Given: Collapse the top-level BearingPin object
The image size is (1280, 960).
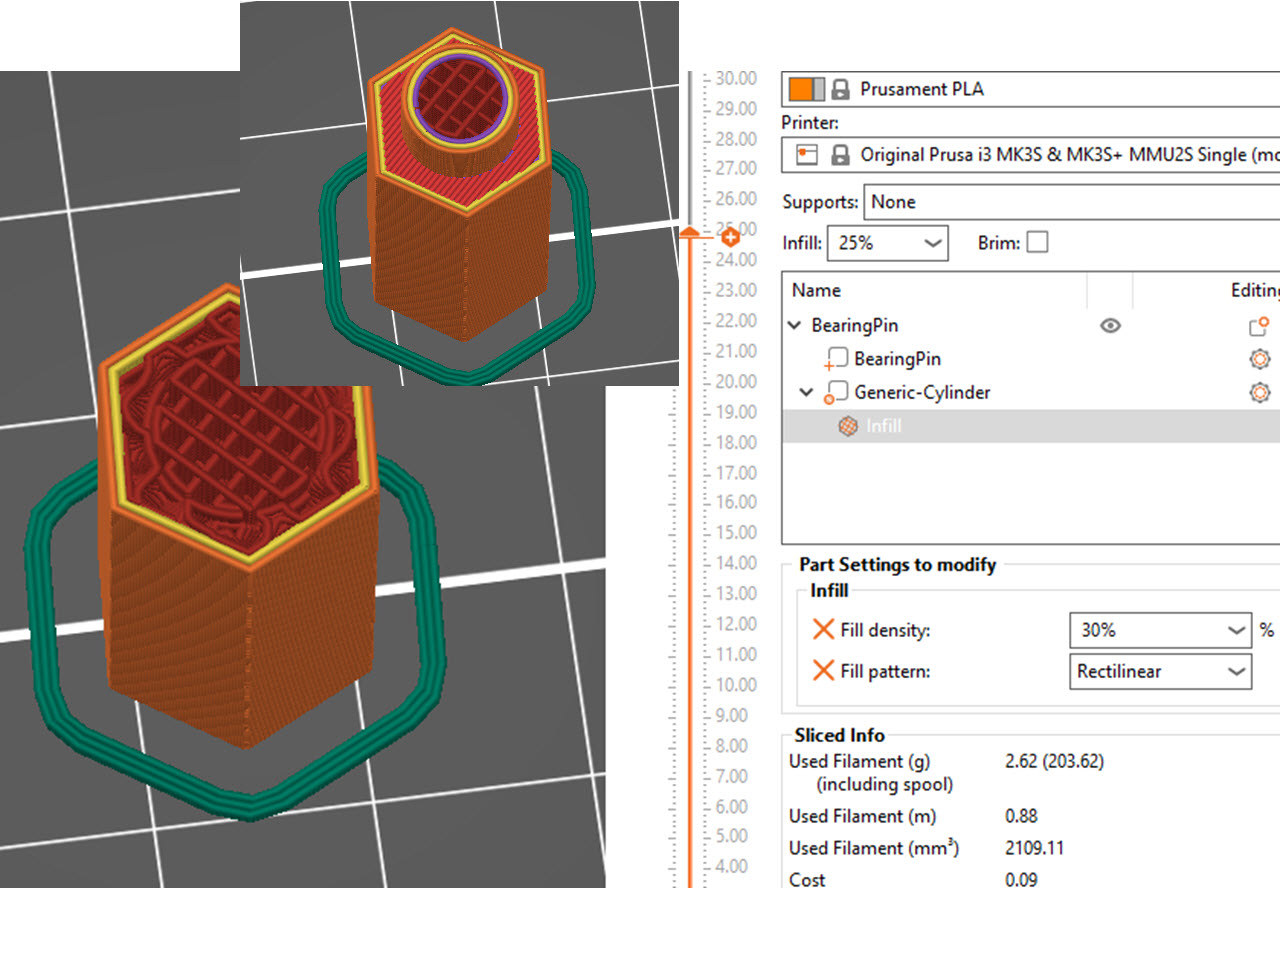Looking at the screenshot, I should click(795, 325).
